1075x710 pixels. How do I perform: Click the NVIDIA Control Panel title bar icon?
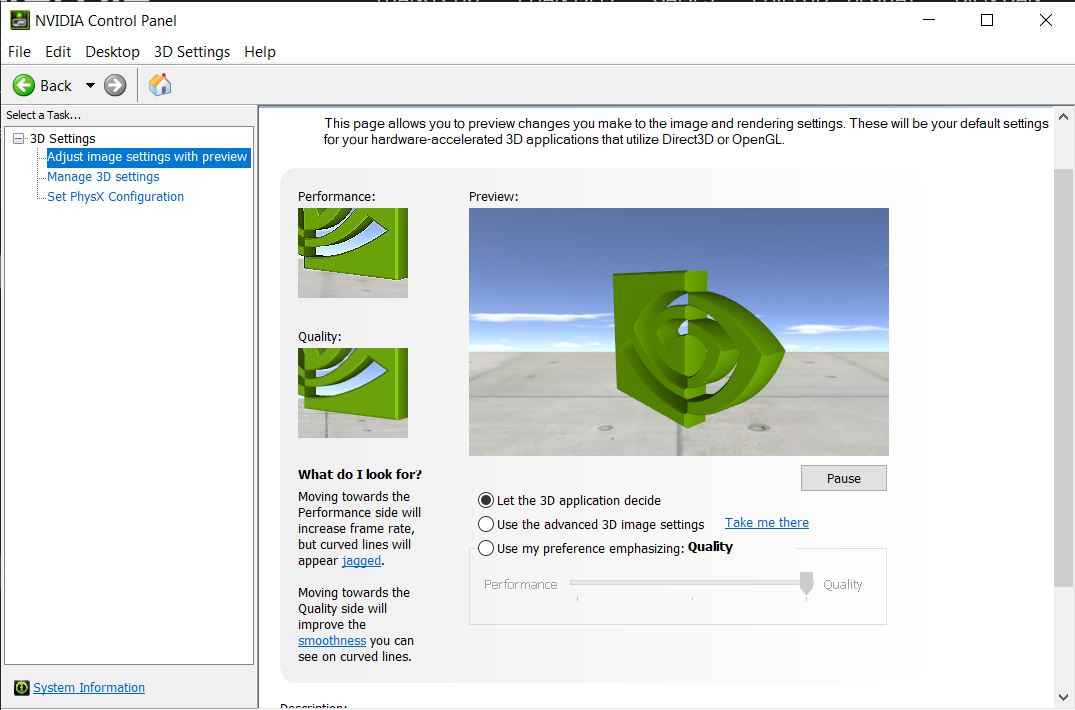point(19,20)
